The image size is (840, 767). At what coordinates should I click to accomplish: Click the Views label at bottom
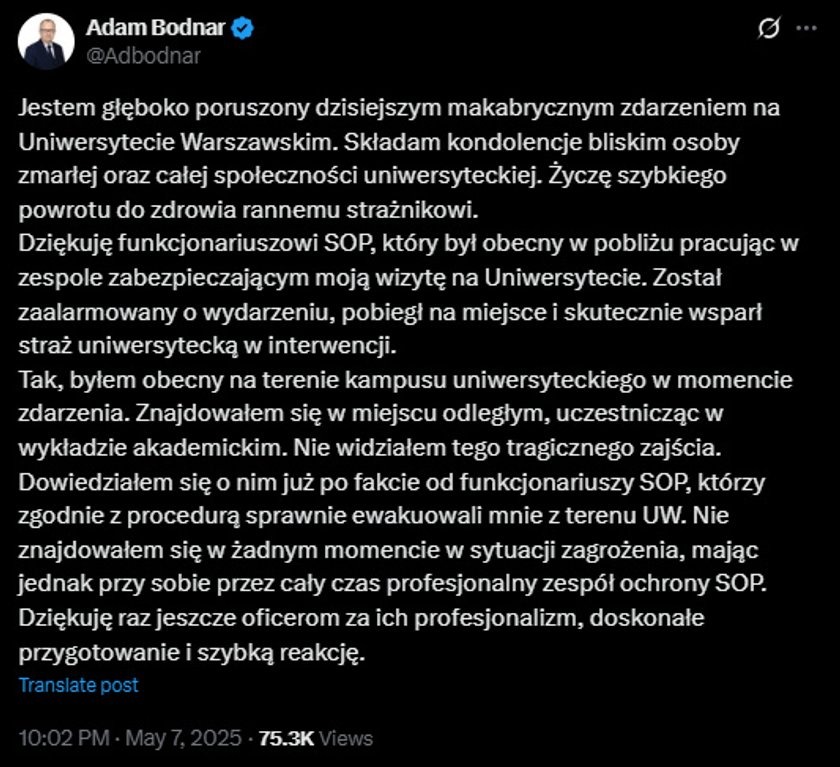[x=346, y=738]
